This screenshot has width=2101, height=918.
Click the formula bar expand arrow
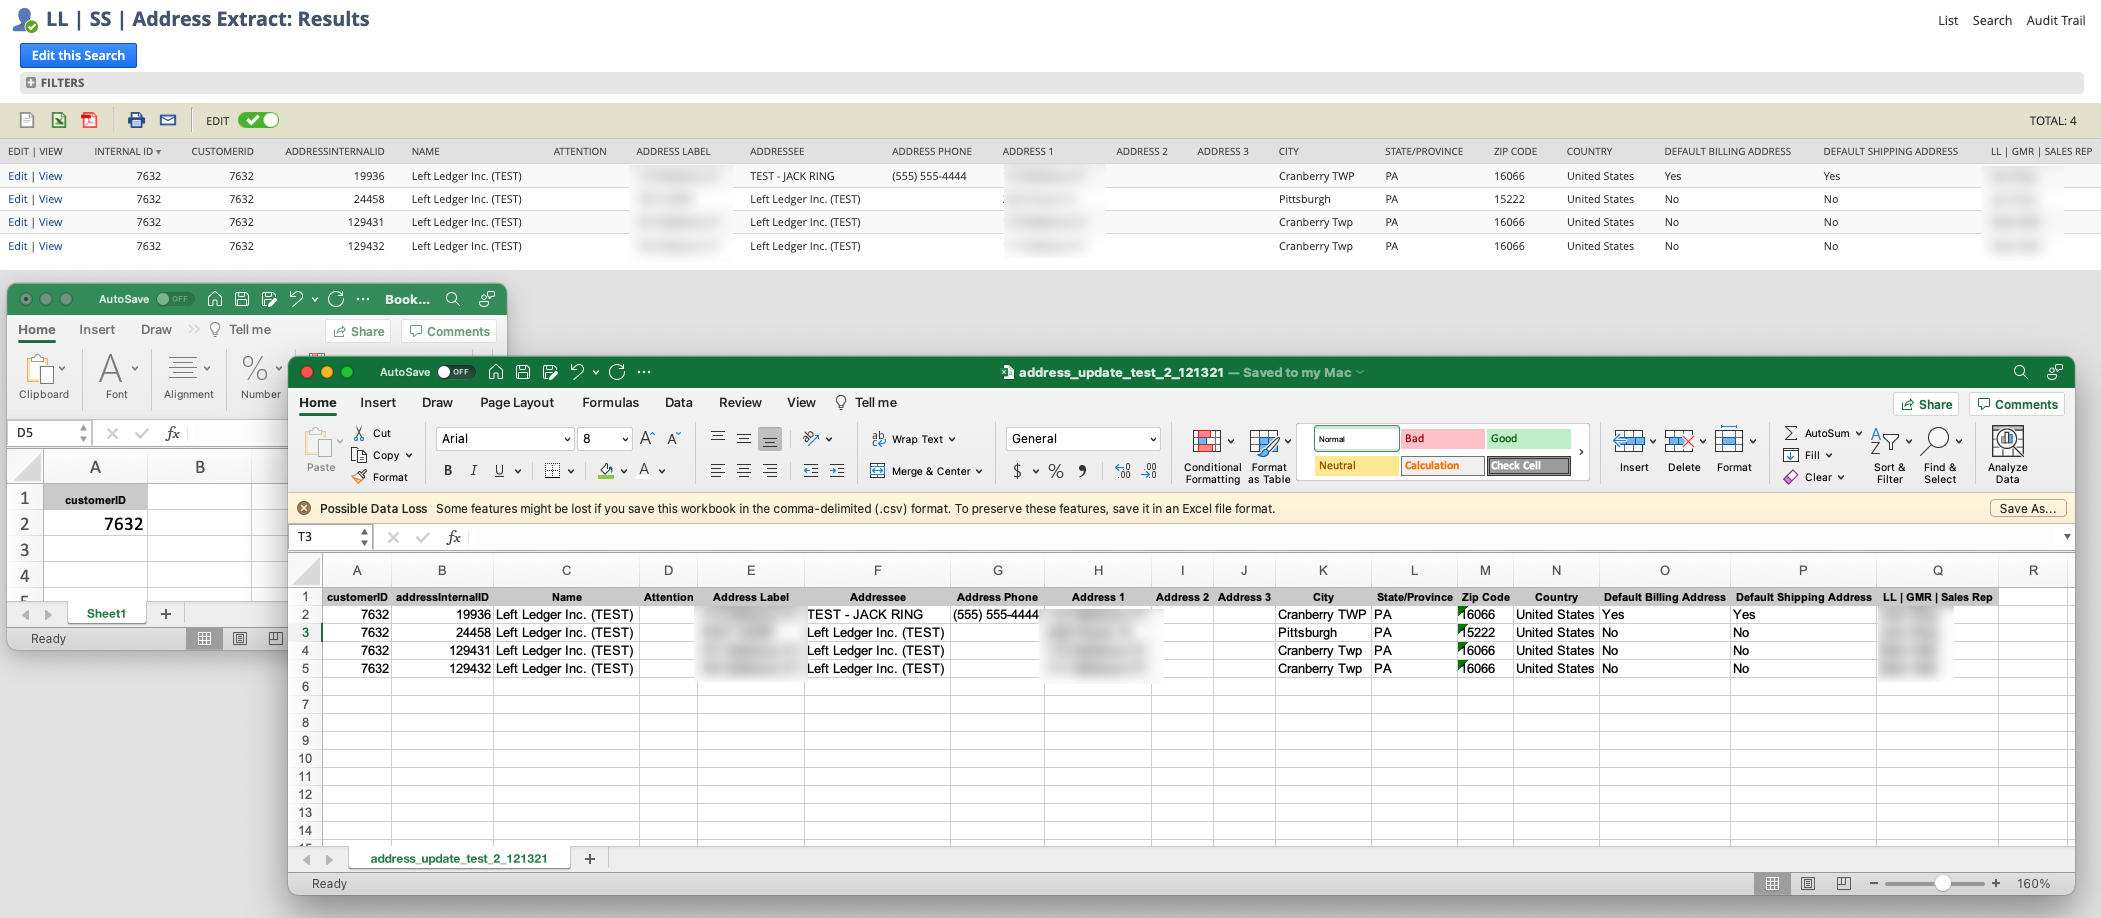(2066, 537)
